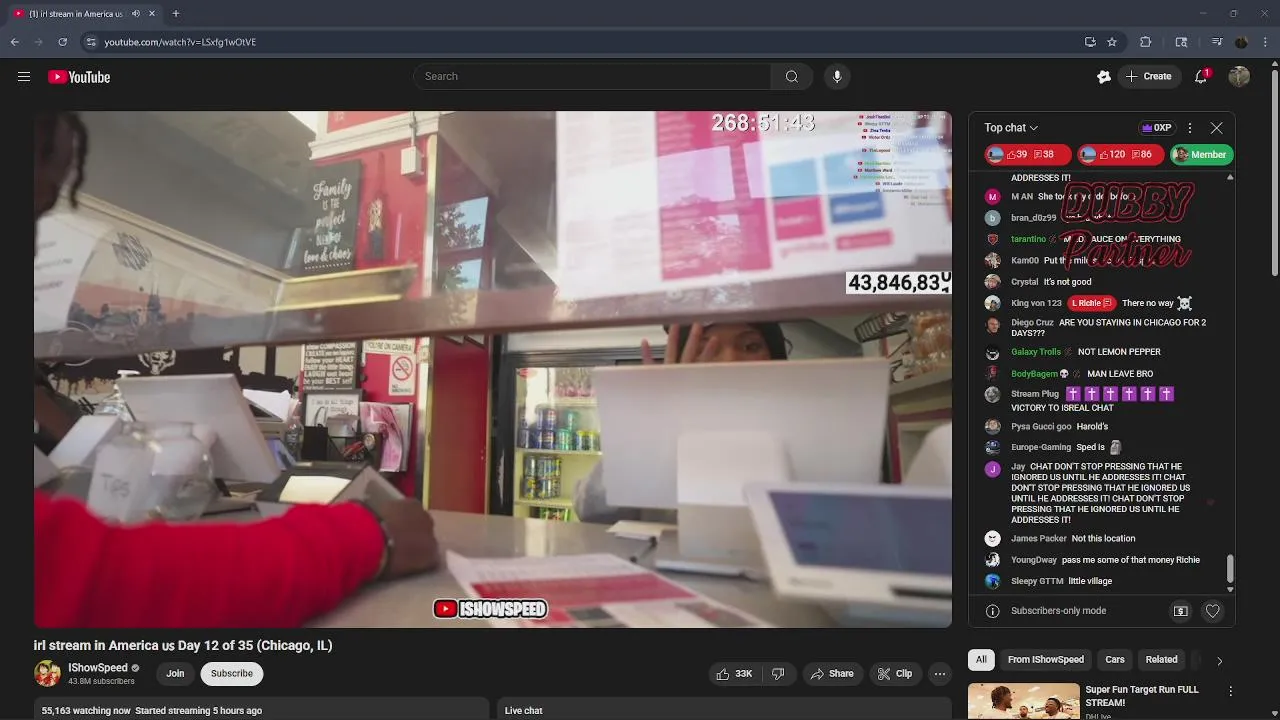Viewport: 1280px width, 720px height.
Task: Open options for Super Fun Target Run video
Action: pyautogui.click(x=1231, y=691)
